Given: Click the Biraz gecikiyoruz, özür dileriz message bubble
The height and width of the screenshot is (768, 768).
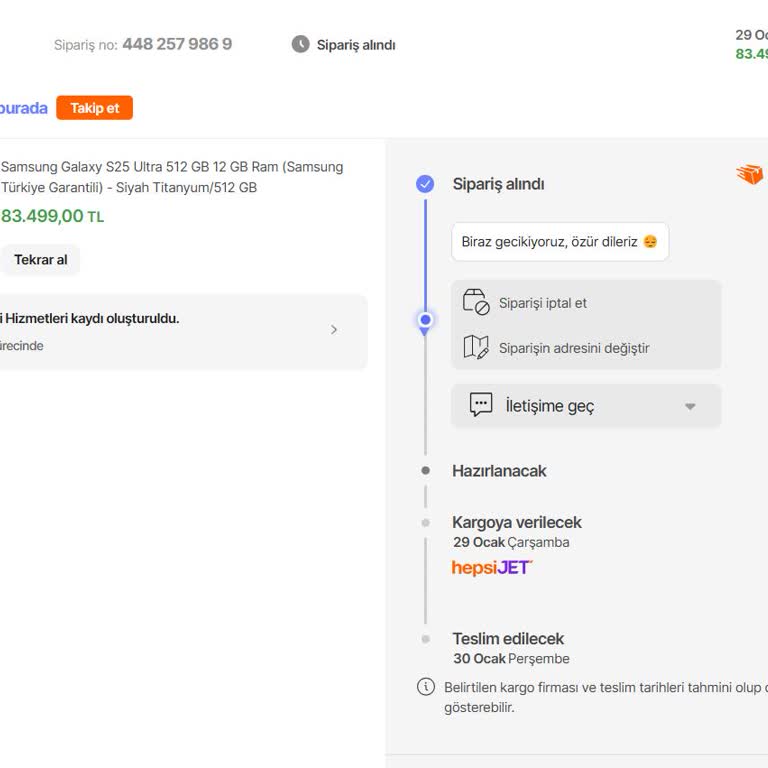Looking at the screenshot, I should pyautogui.click(x=560, y=241).
